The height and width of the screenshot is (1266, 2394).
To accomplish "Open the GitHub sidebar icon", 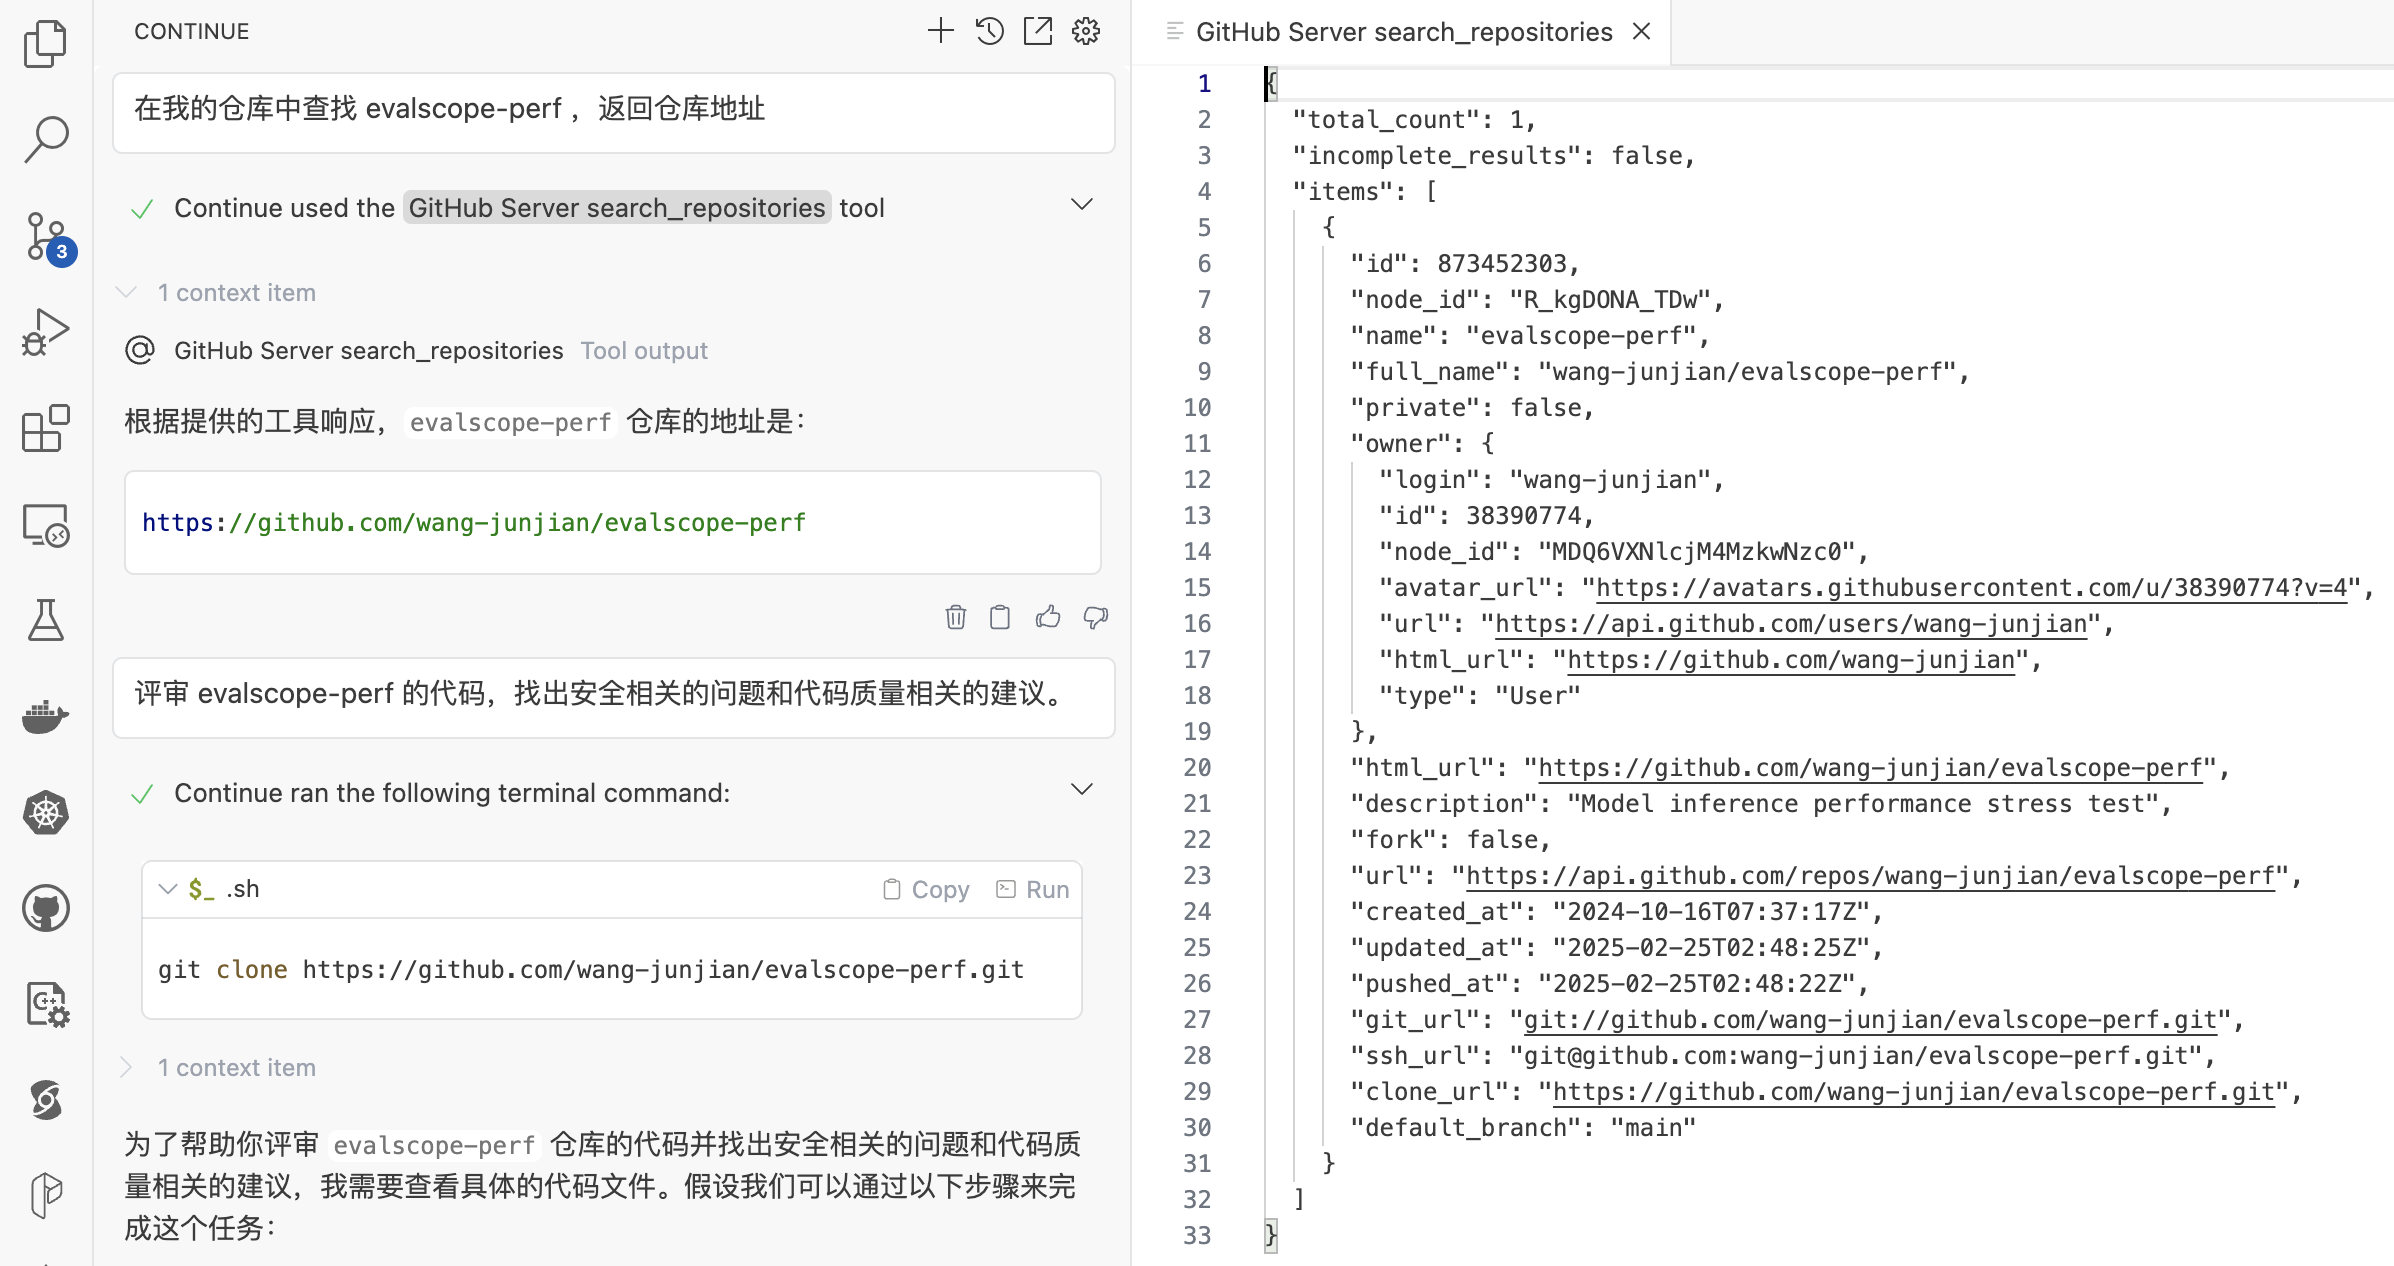I will pyautogui.click(x=45, y=908).
